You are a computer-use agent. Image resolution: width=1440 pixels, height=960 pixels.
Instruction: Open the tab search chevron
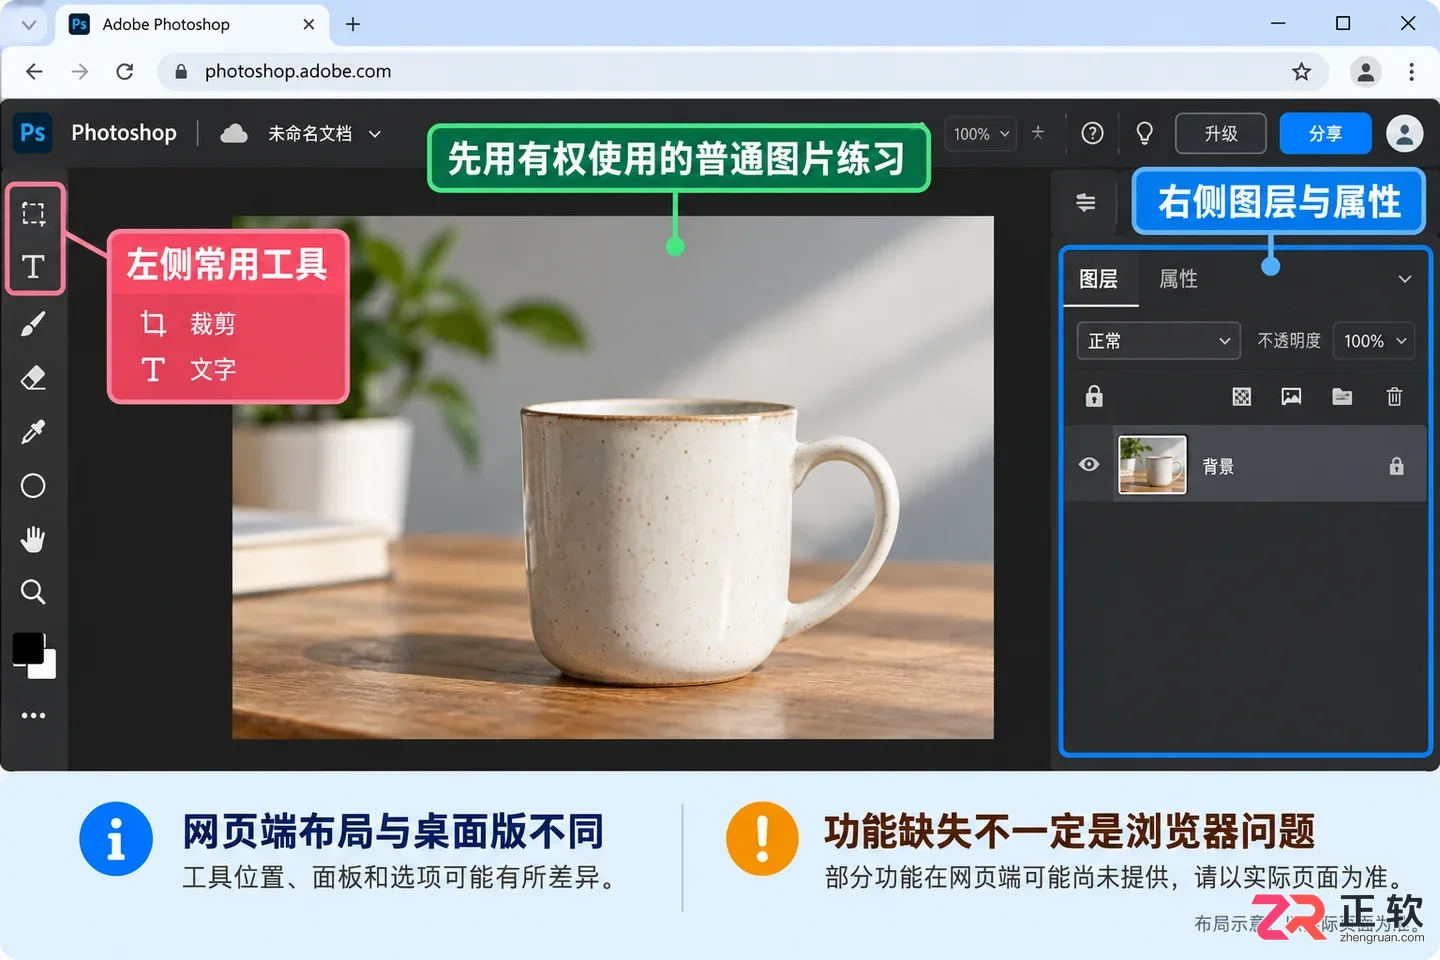point(29,24)
